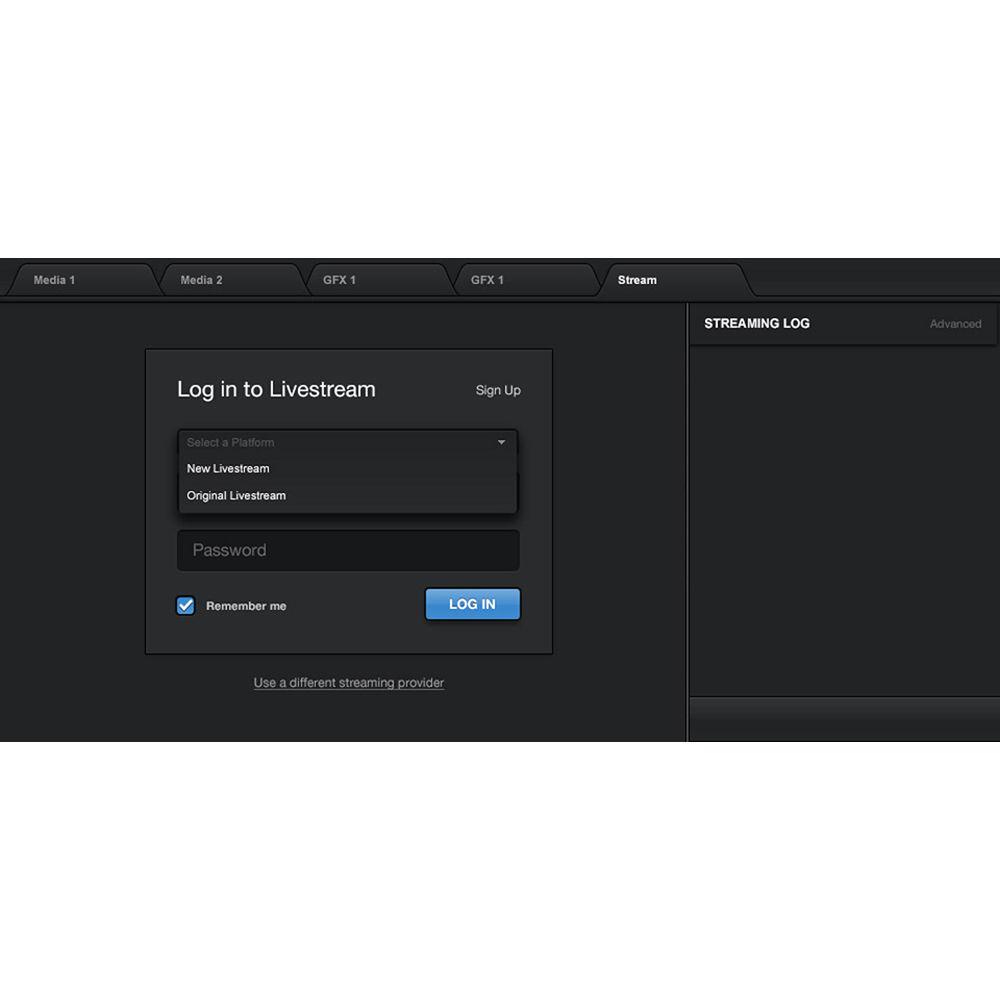Click the caret icon on the platform selector

501,442
